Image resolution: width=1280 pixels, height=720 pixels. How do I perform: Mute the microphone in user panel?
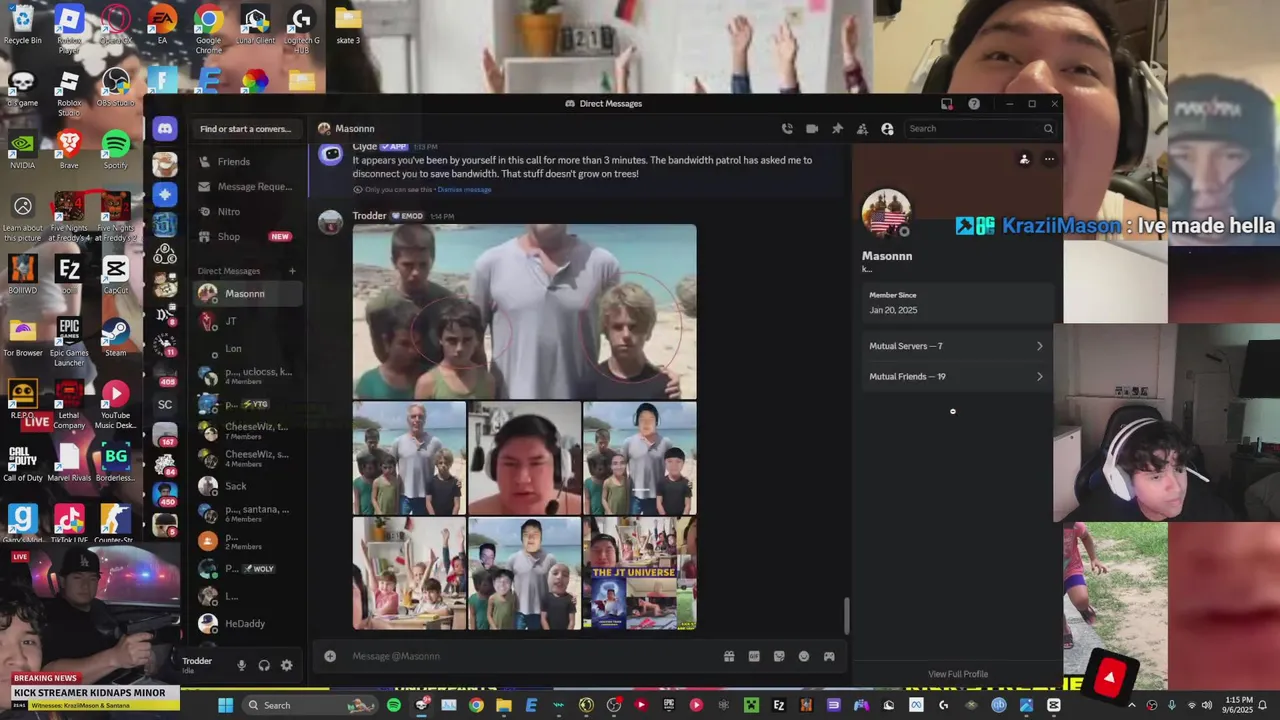(x=241, y=665)
